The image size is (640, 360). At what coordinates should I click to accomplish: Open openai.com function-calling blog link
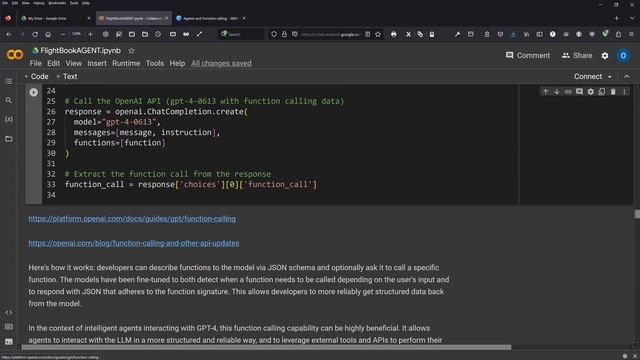point(134,243)
